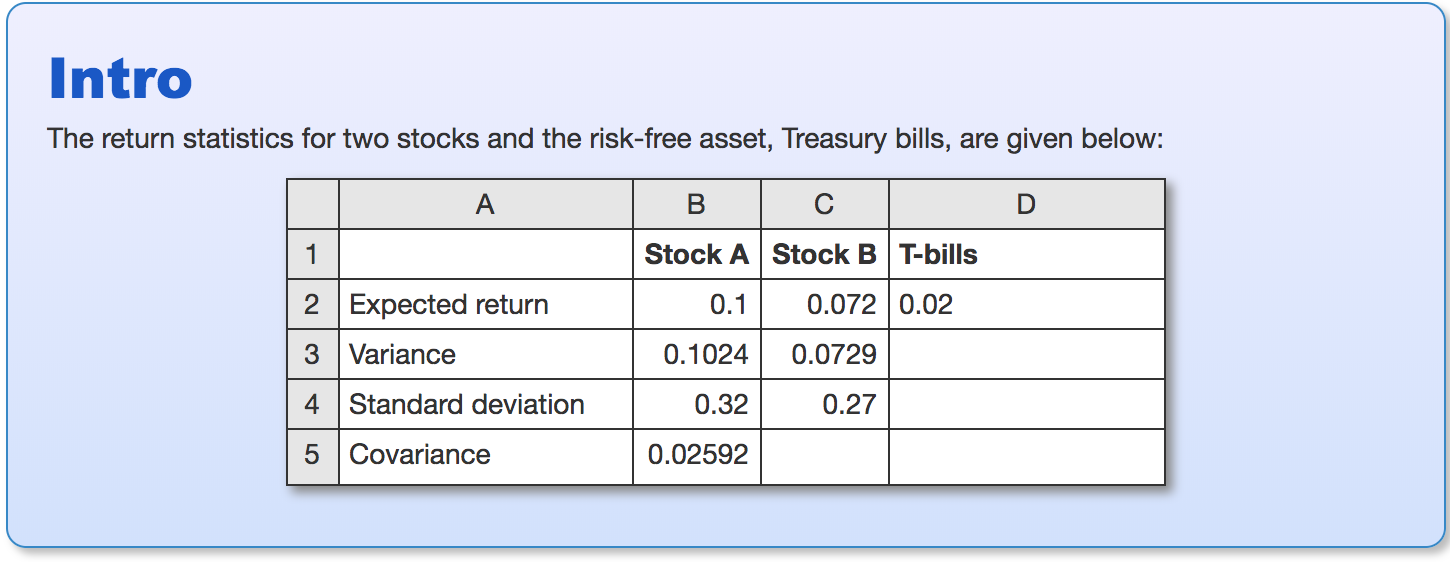1450x562 pixels.
Task: Select column B header
Action: click(x=696, y=205)
